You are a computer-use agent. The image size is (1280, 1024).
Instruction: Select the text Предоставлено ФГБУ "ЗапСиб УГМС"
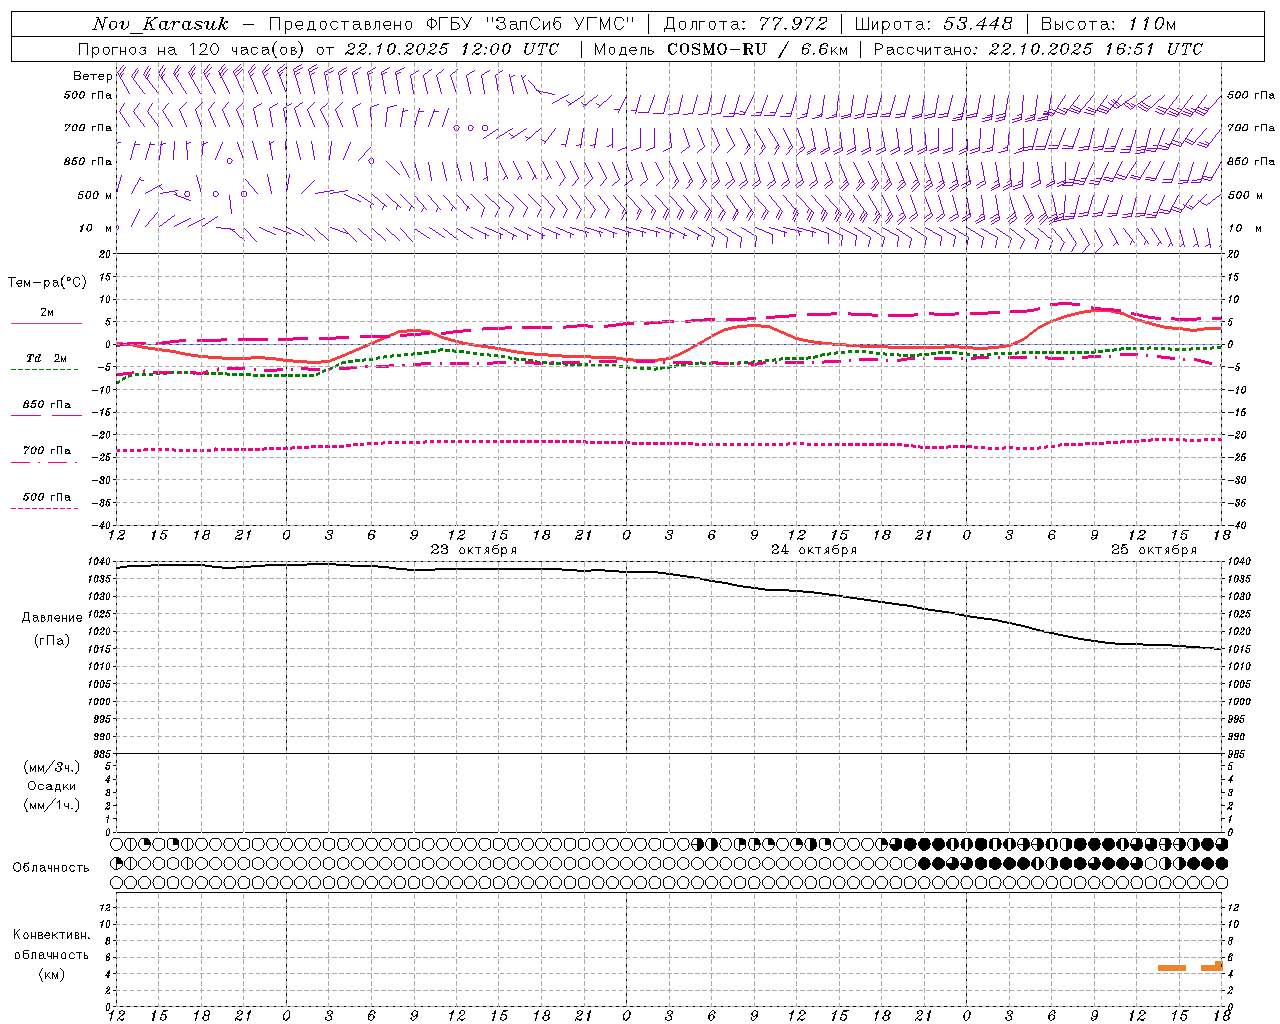[452, 24]
